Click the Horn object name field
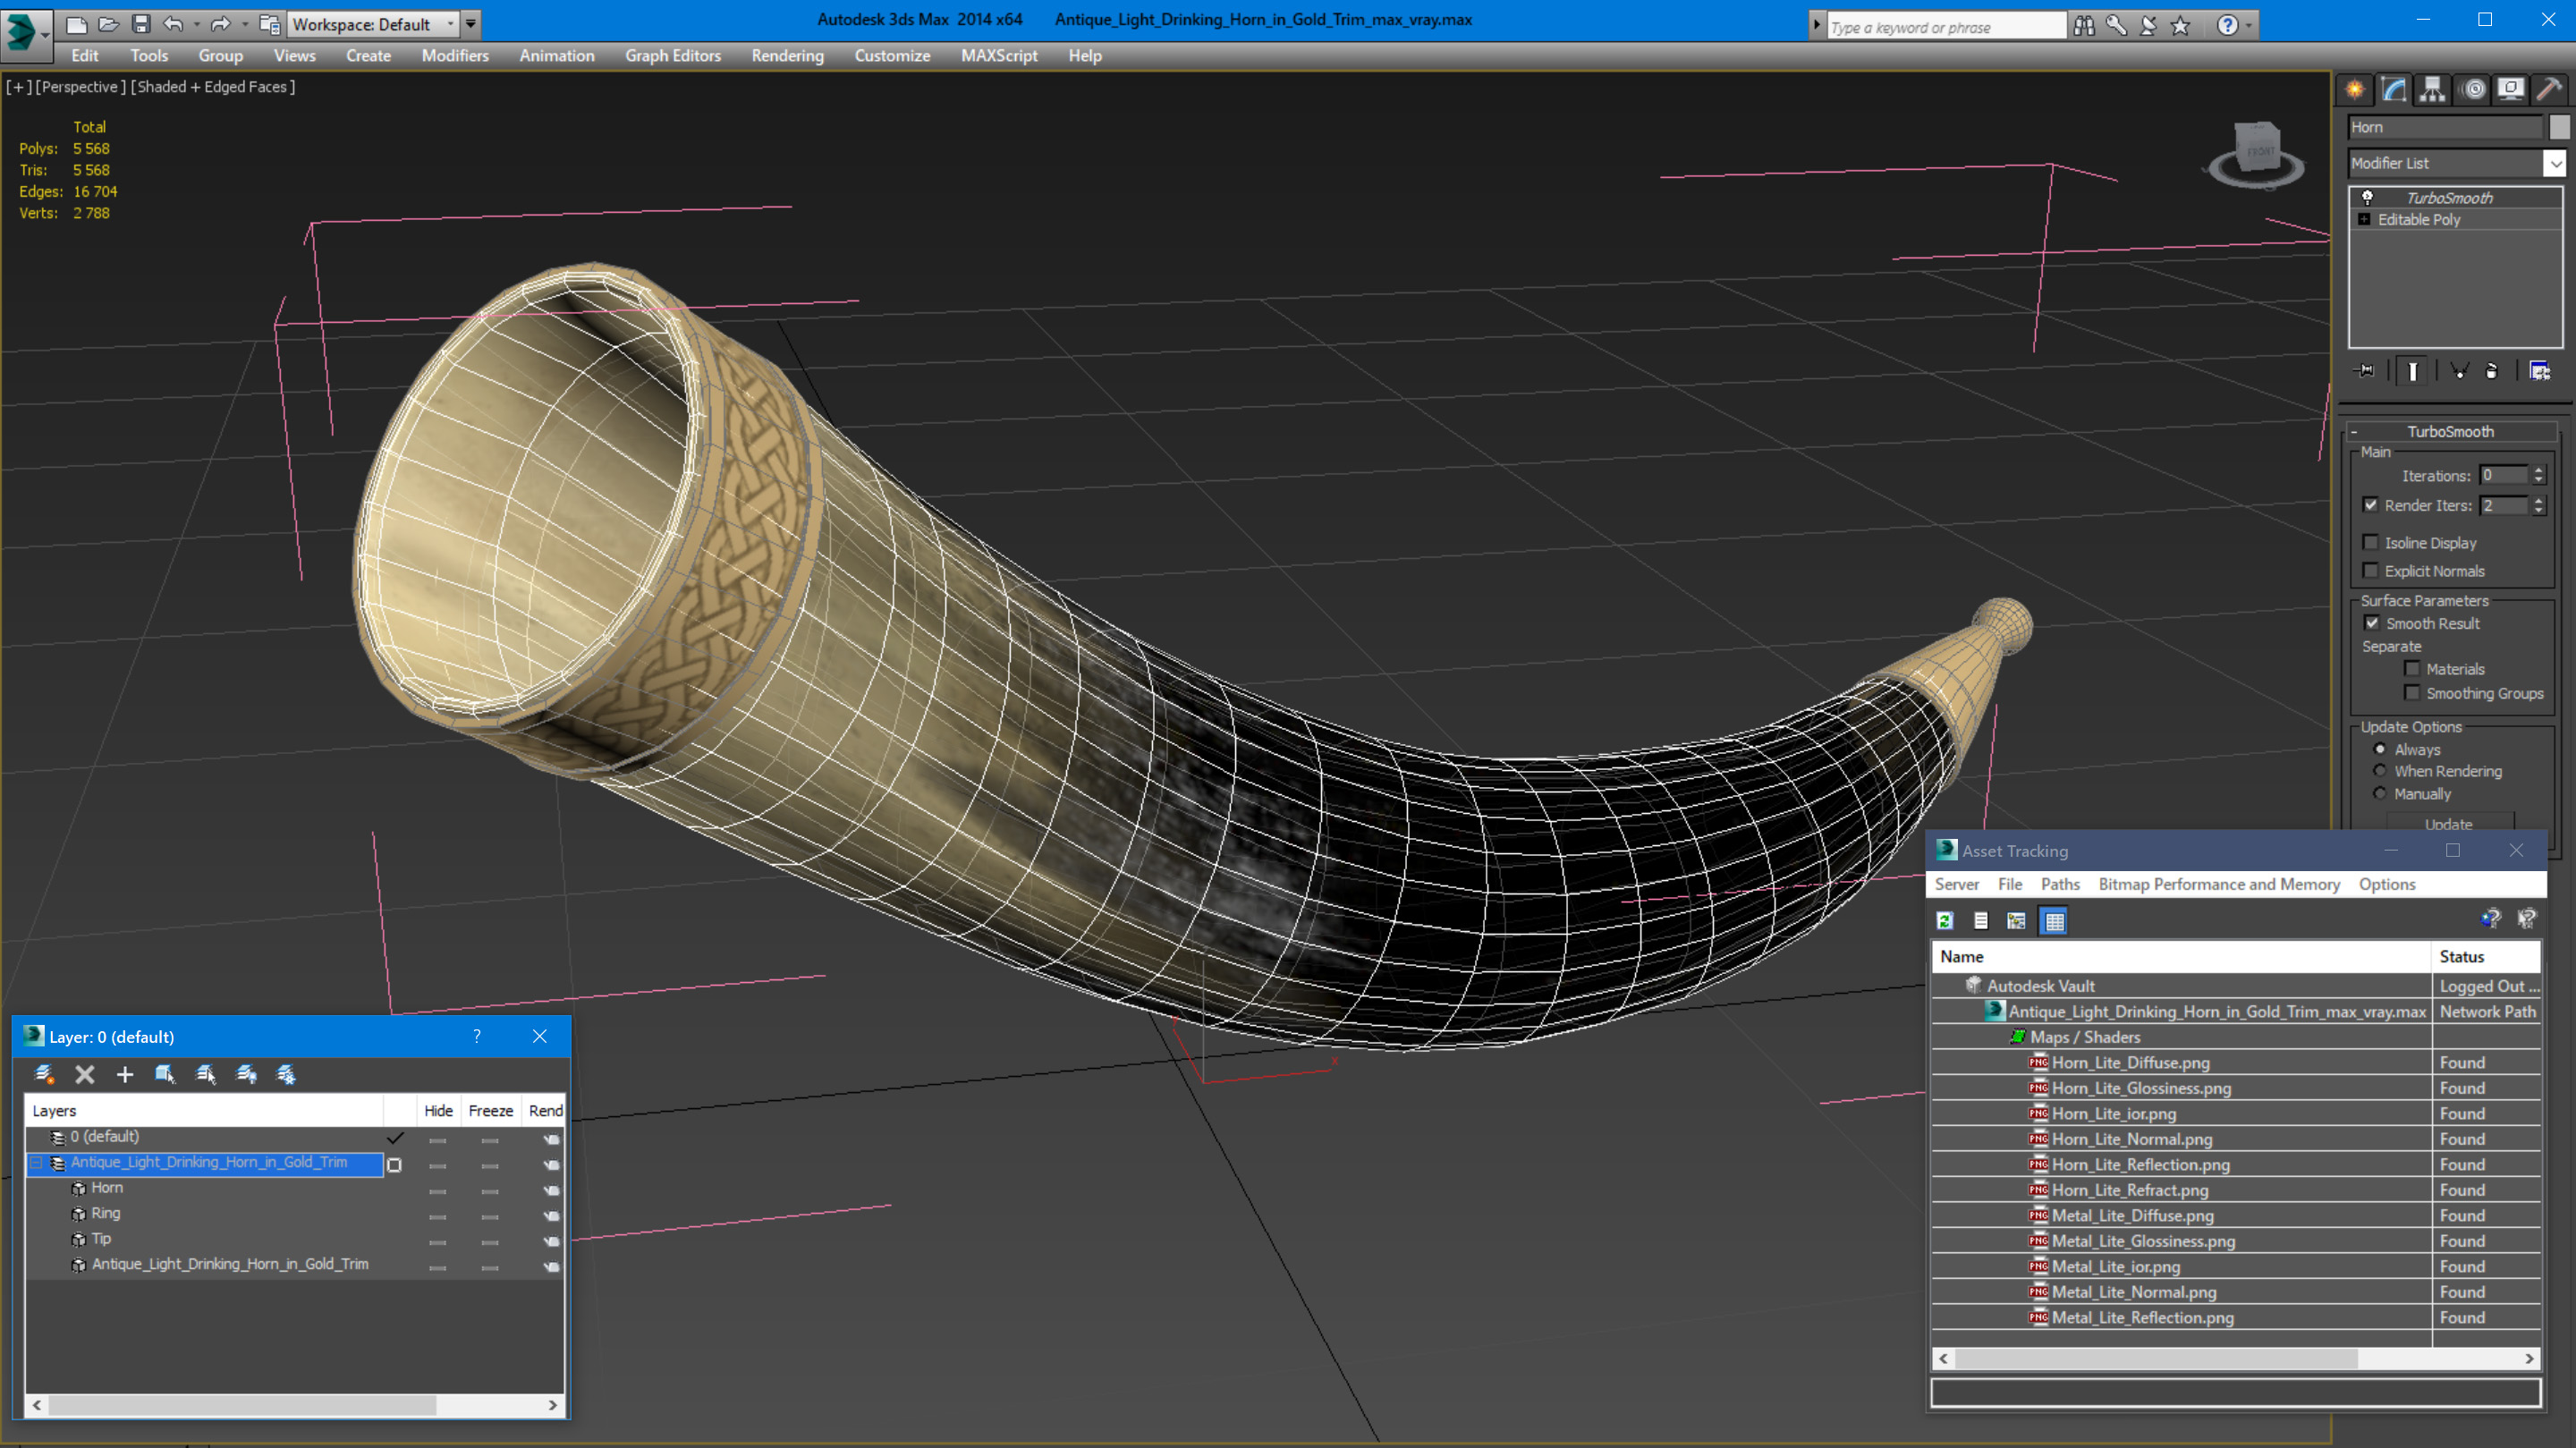Image resolution: width=2576 pixels, height=1448 pixels. [2445, 127]
